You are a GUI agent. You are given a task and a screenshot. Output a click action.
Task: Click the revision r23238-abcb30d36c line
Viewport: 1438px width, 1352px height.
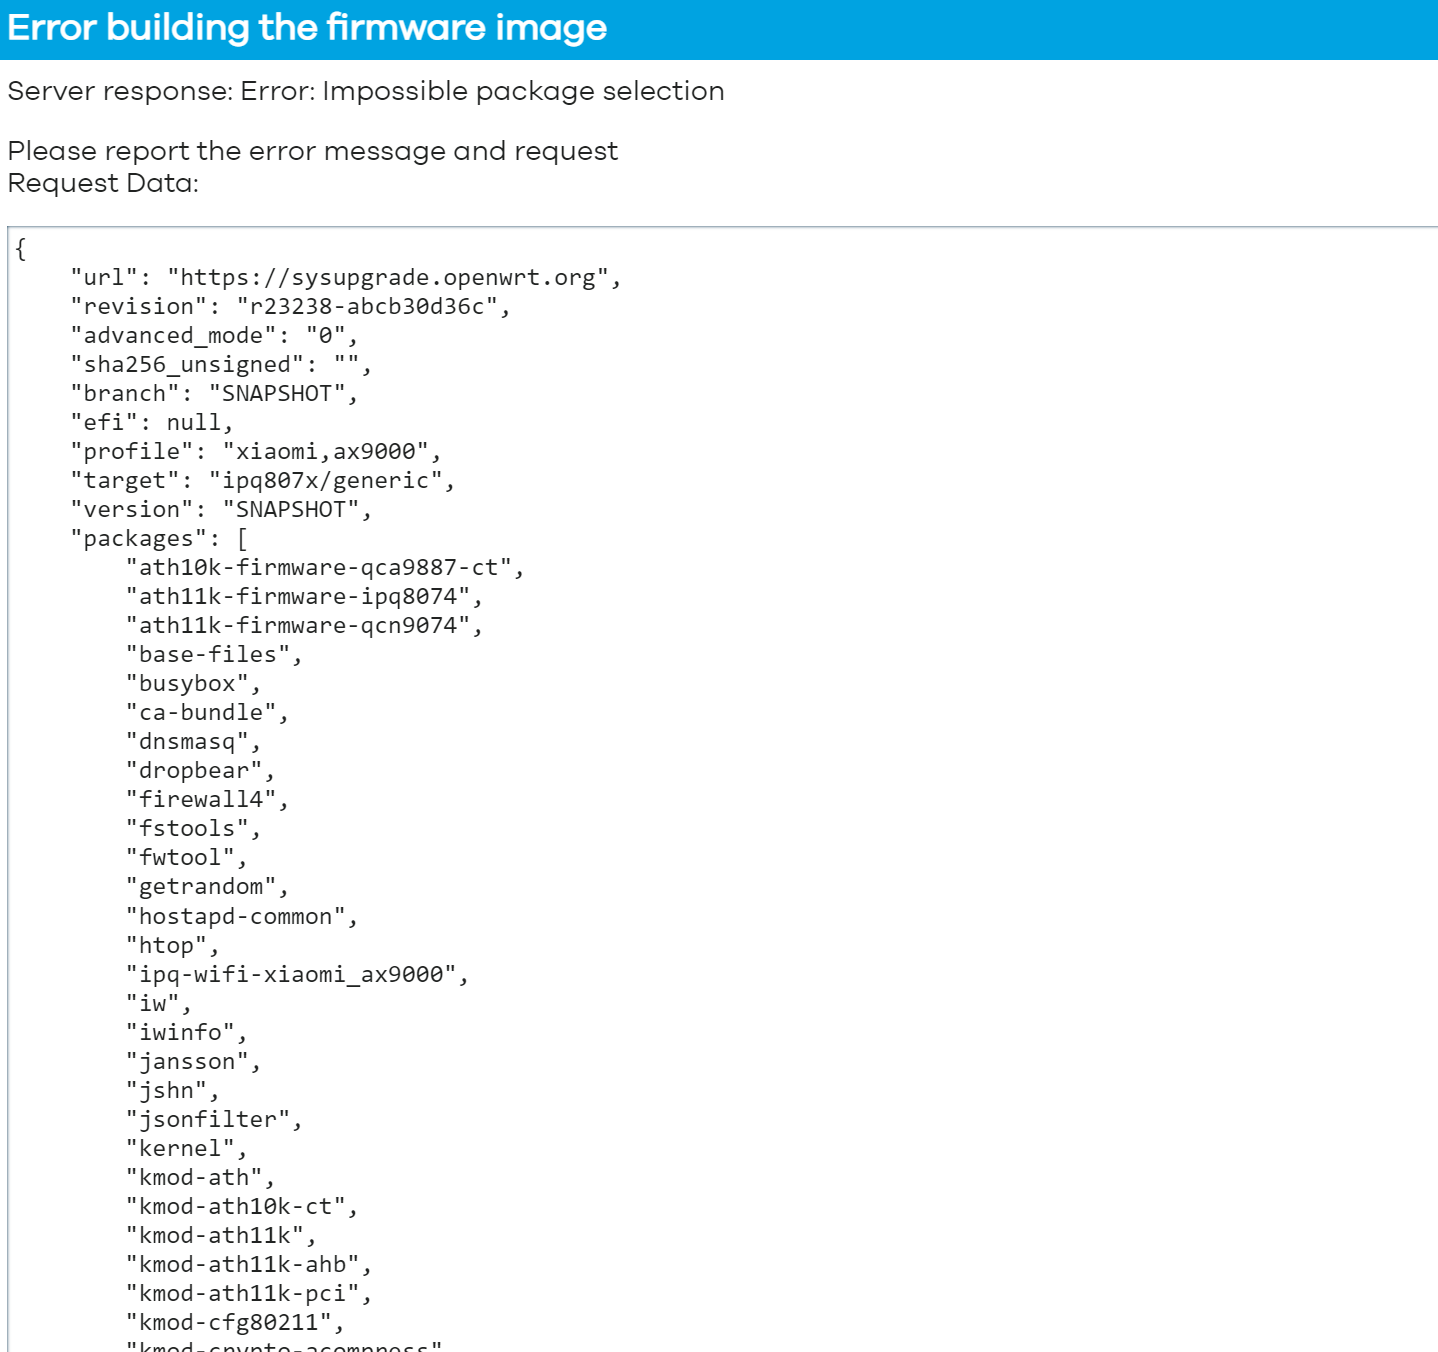pos(290,307)
